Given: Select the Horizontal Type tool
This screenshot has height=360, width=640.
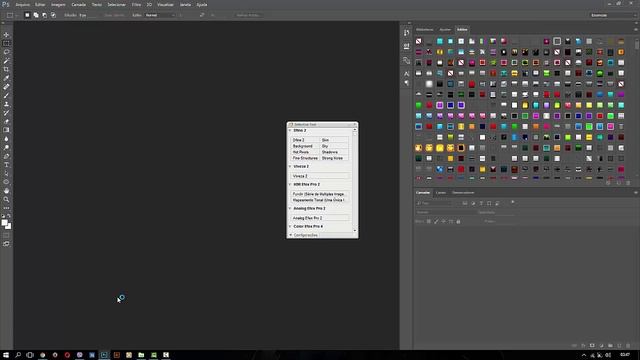Looking at the screenshot, I should pyautogui.click(x=6, y=165).
